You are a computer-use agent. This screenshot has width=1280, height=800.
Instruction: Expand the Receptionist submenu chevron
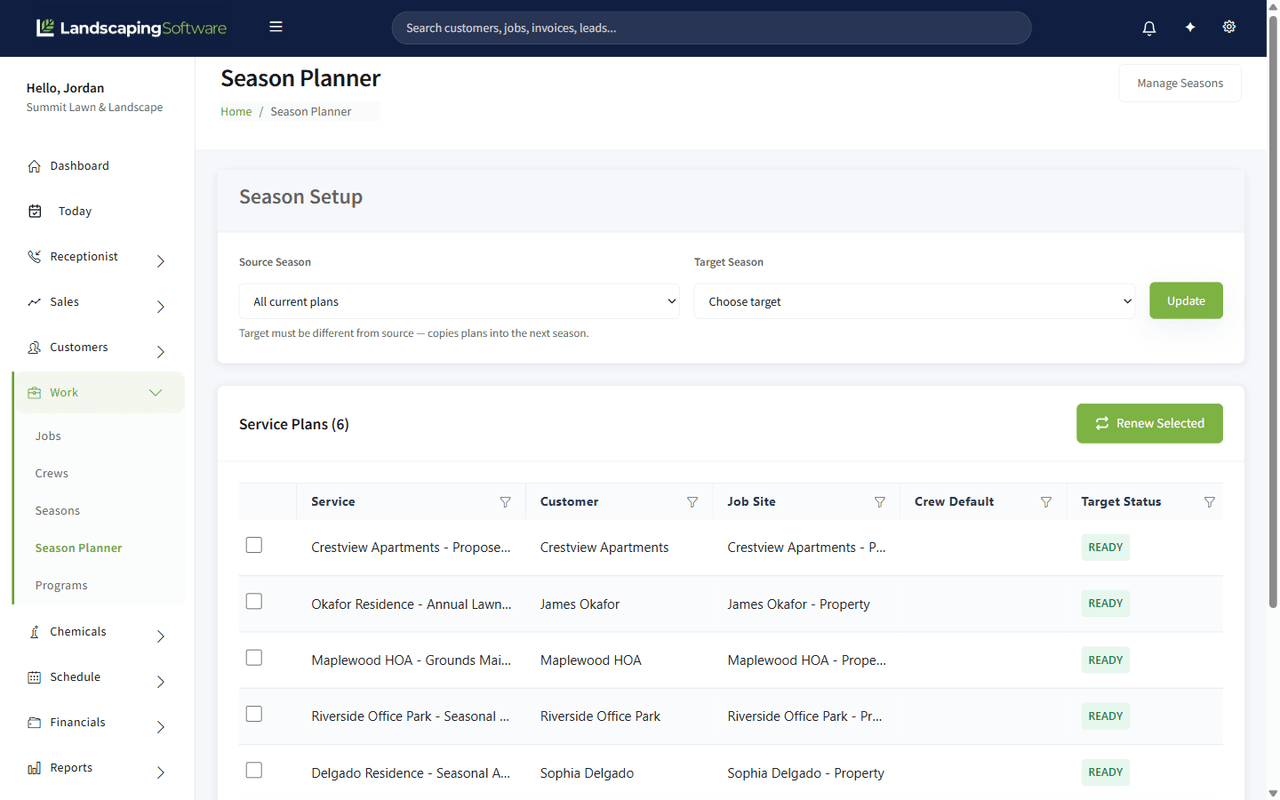[160, 261]
